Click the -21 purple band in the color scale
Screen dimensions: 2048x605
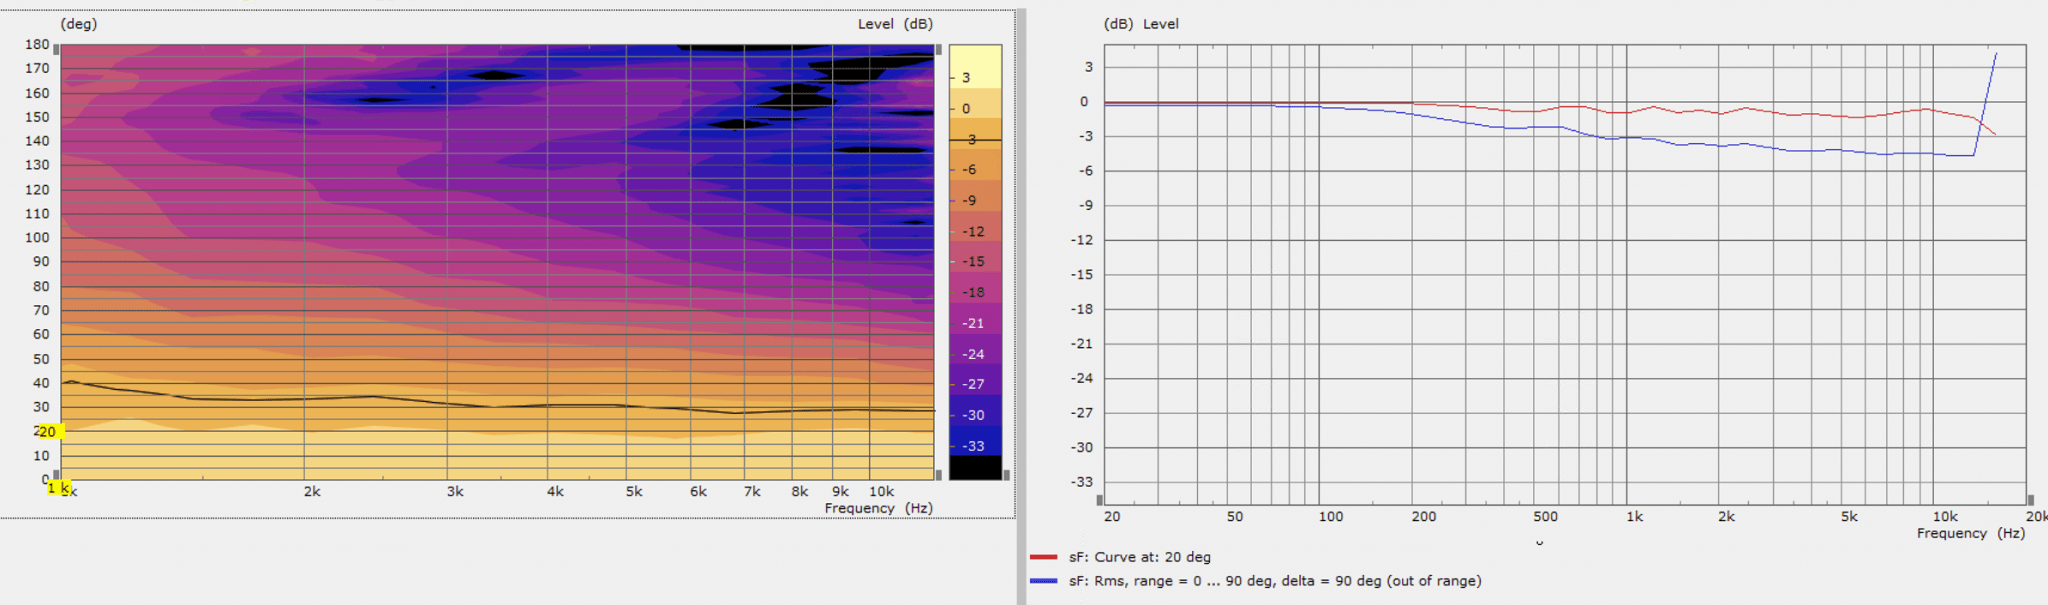pos(975,323)
